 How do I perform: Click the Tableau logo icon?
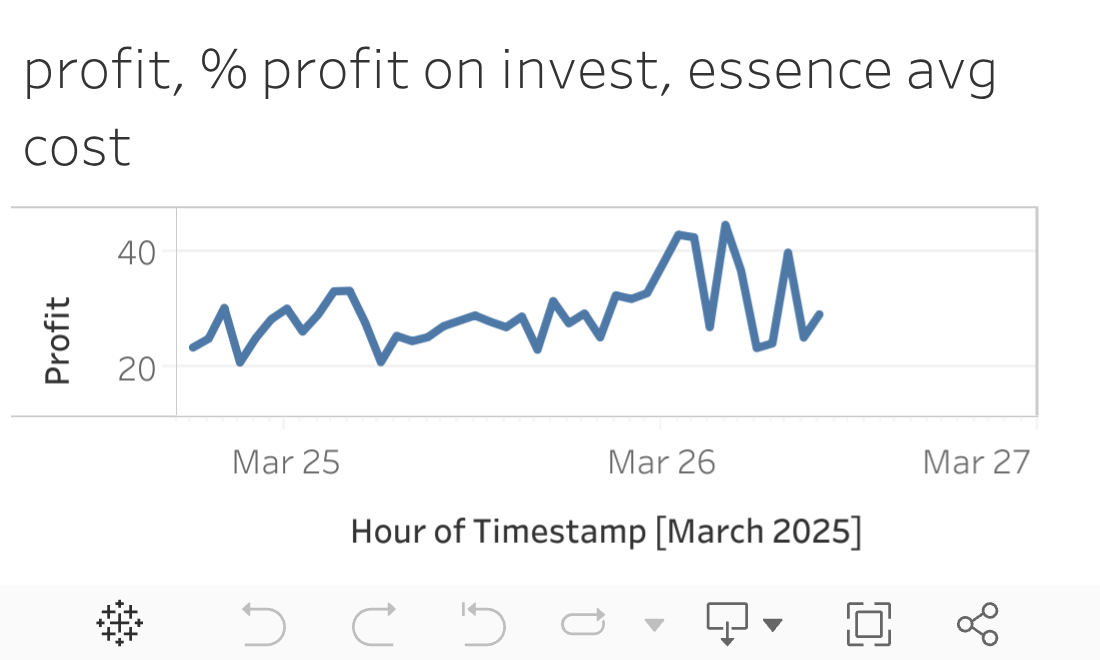(x=119, y=624)
